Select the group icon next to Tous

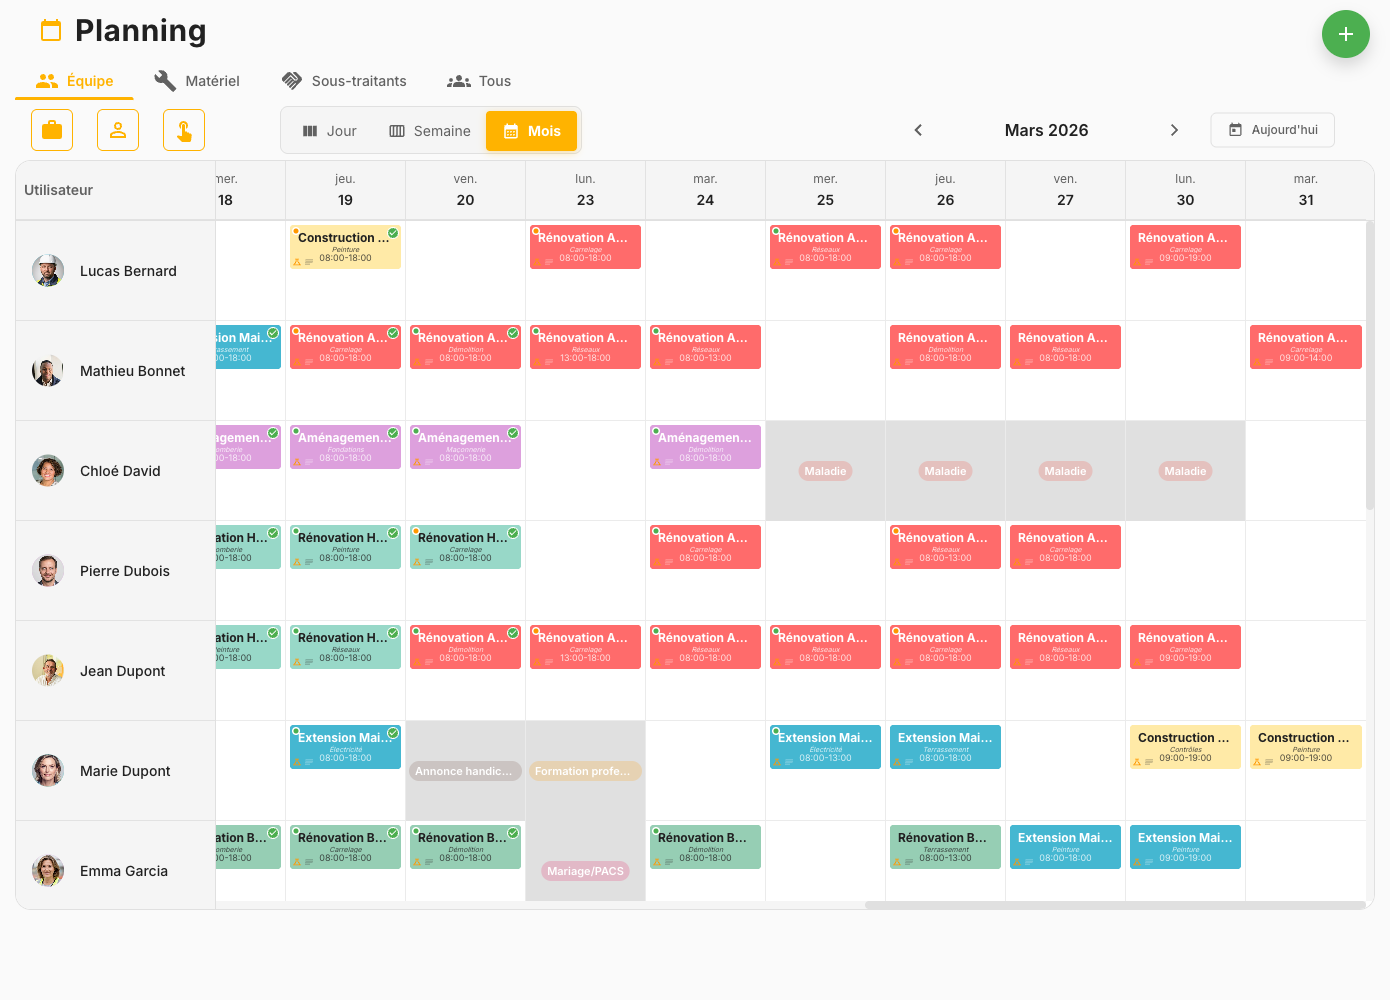457,80
